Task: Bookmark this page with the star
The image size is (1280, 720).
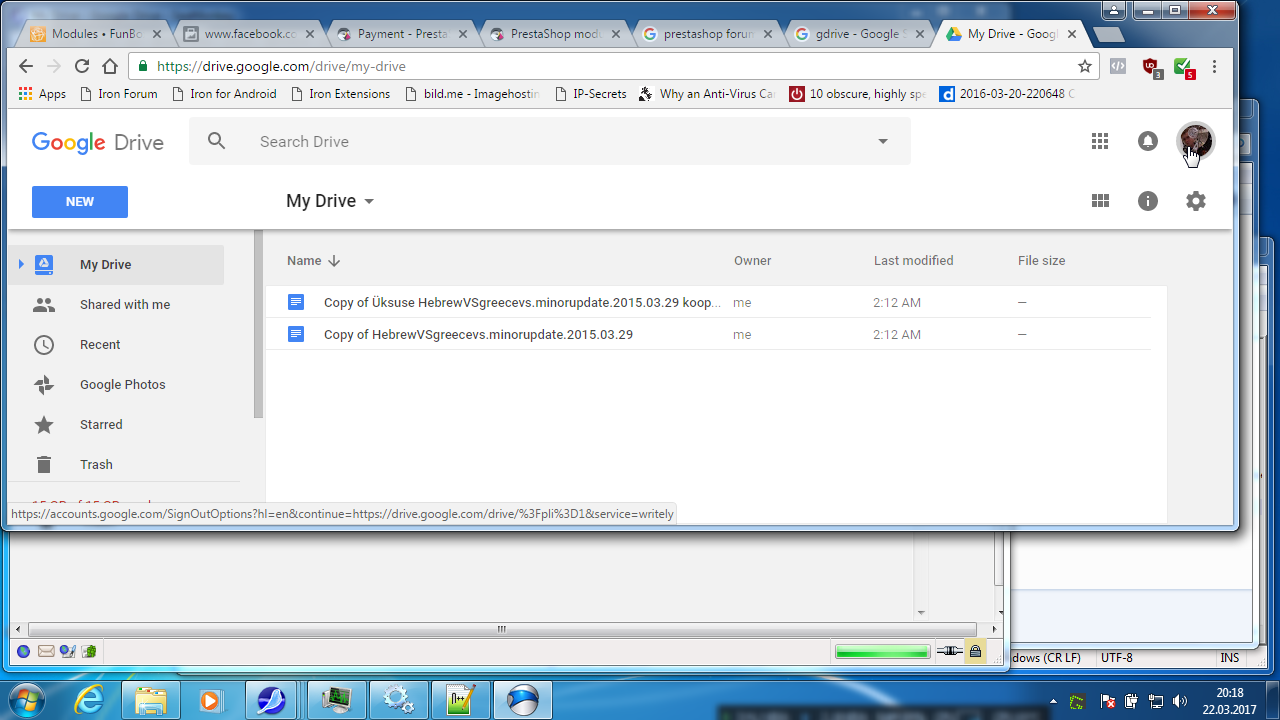Action: click(x=1085, y=66)
